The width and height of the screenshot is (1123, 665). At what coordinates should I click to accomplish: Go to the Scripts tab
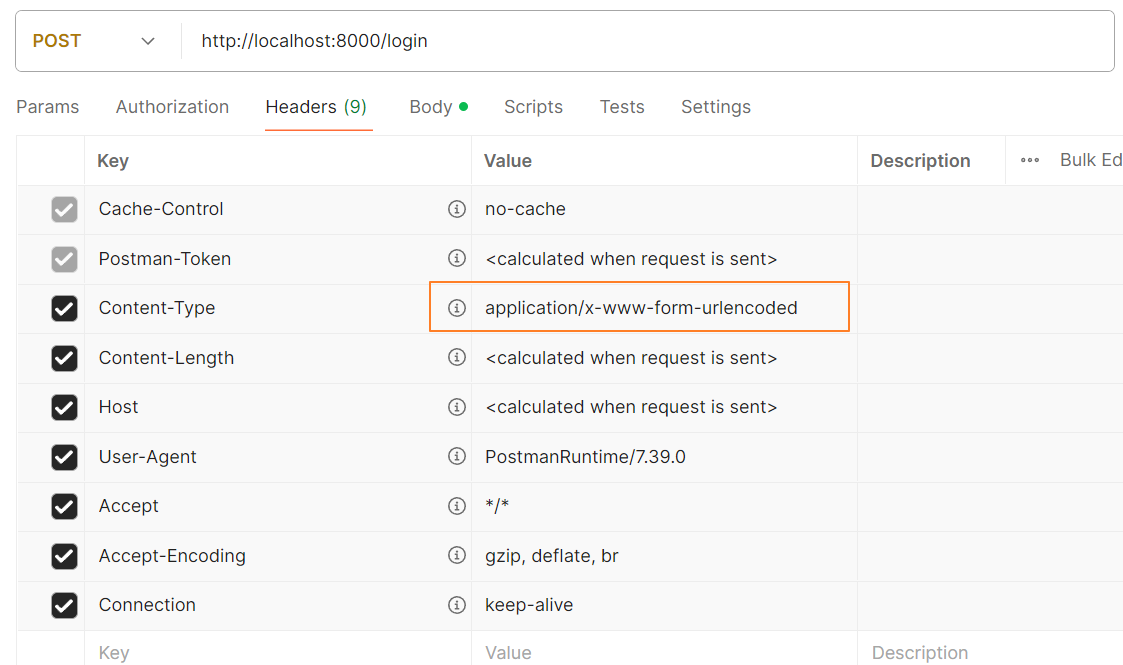pyautogui.click(x=533, y=107)
